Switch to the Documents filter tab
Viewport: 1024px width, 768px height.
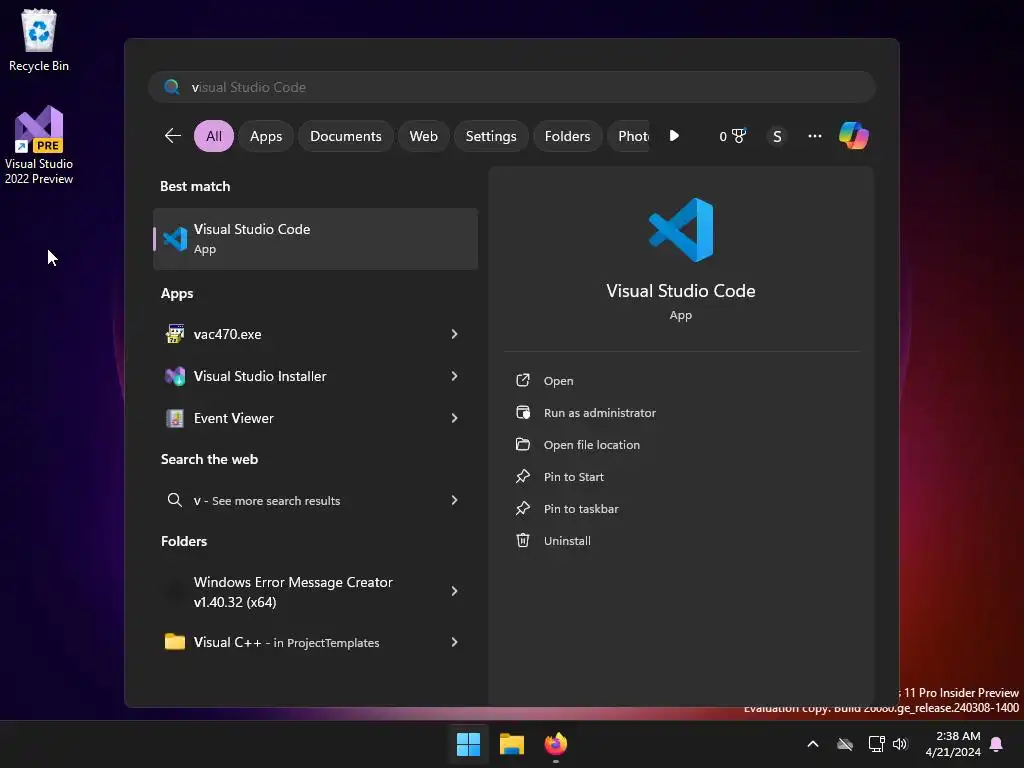(x=345, y=136)
